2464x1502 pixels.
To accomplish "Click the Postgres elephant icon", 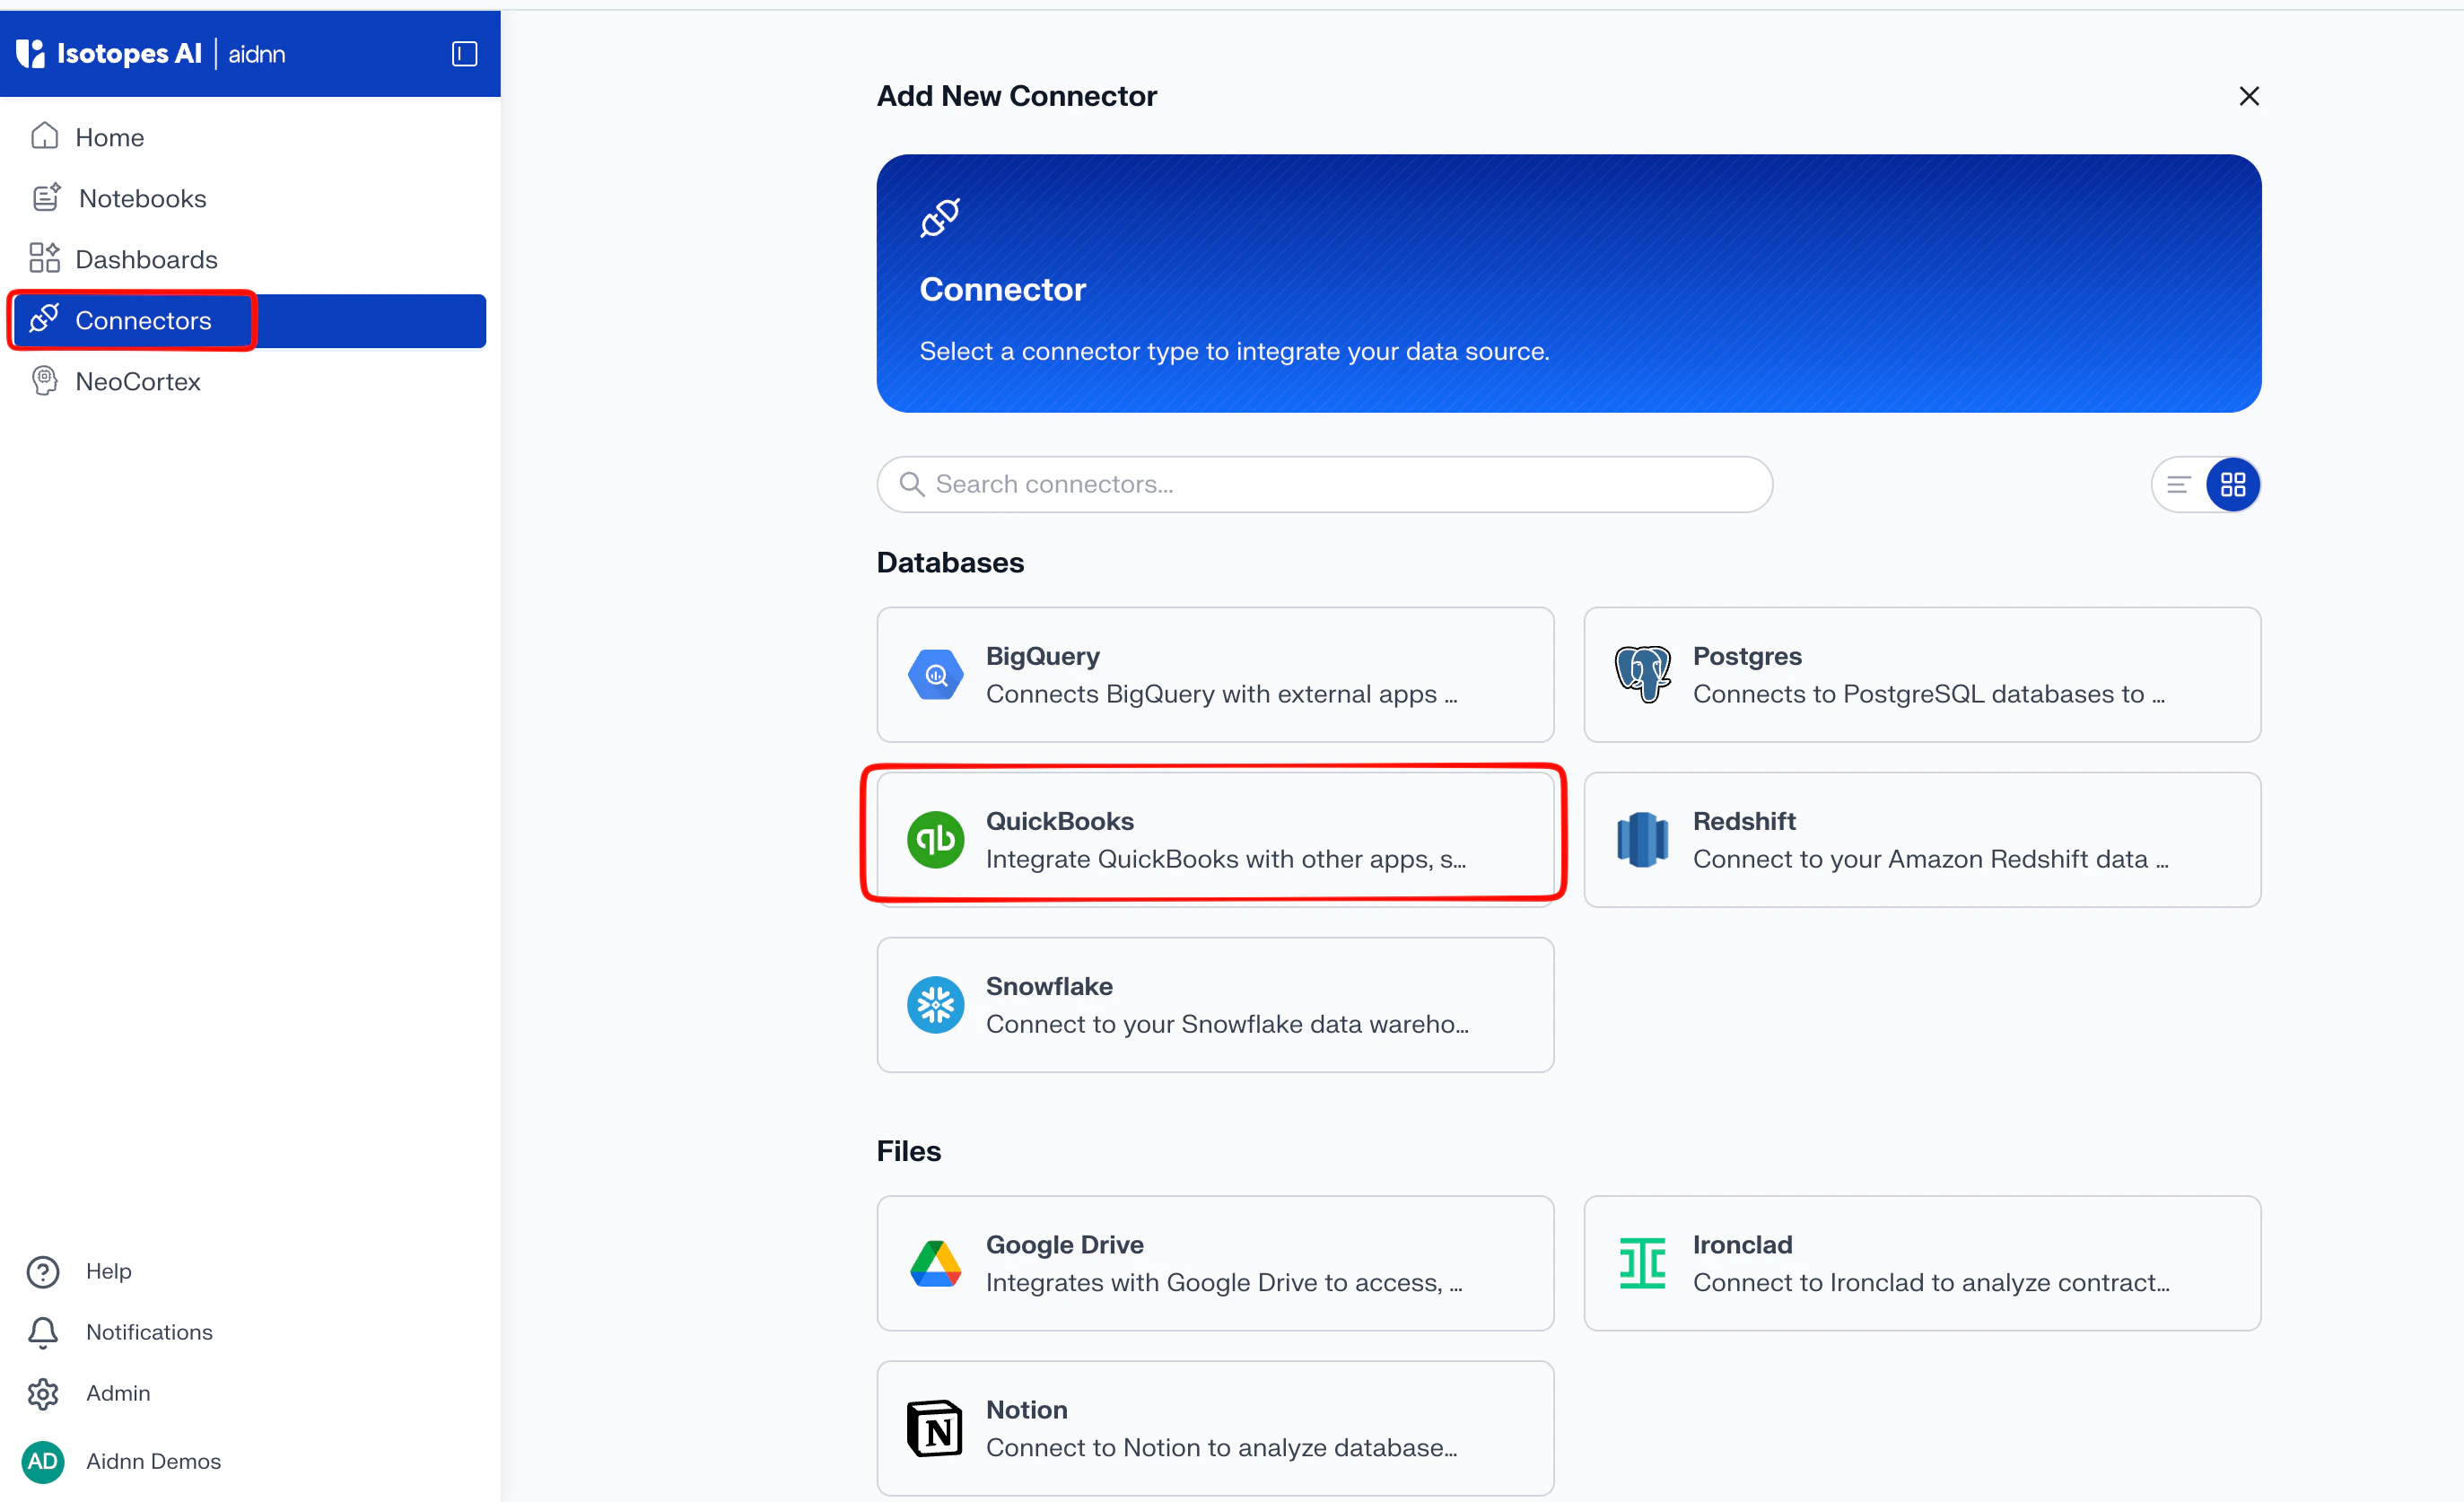I will click(x=1643, y=675).
